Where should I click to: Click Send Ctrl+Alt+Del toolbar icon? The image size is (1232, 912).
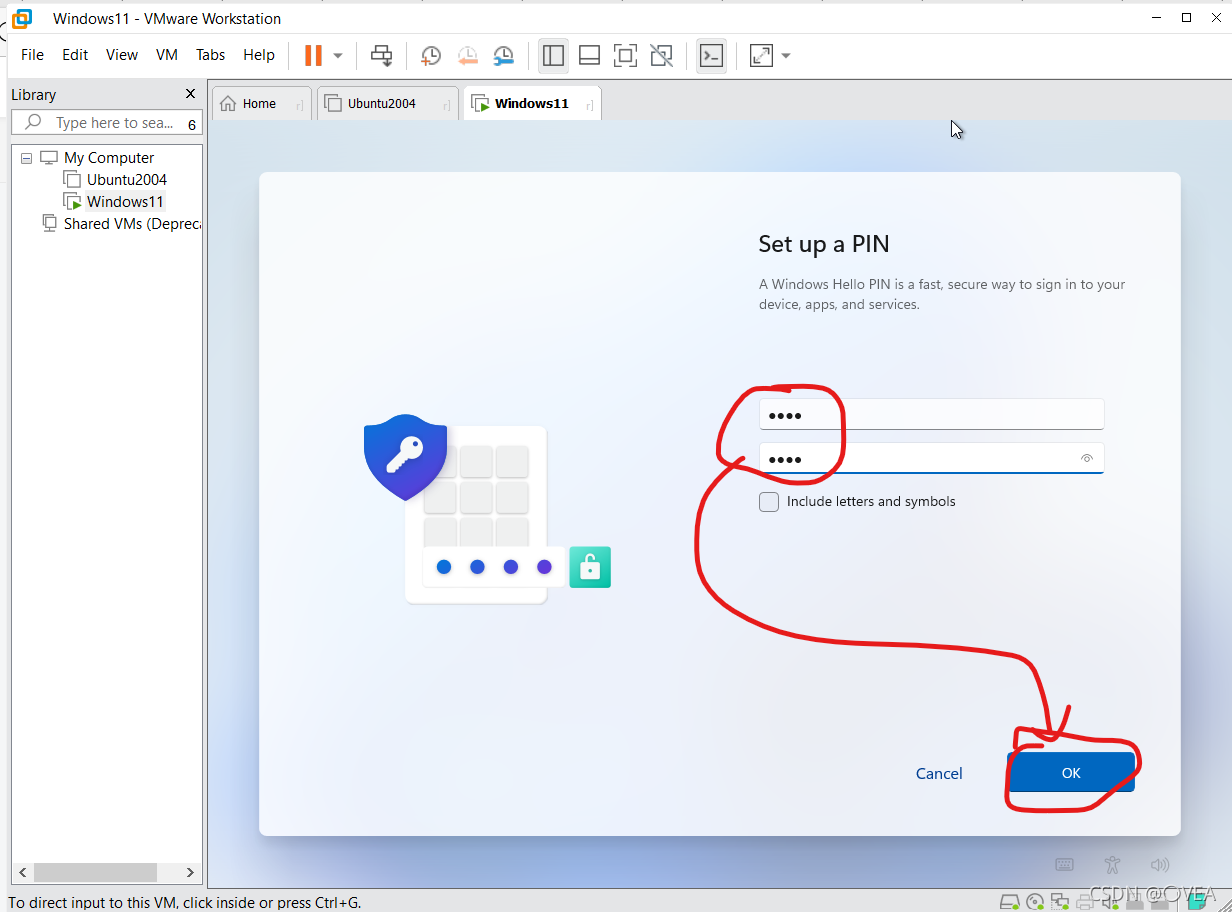[381, 55]
